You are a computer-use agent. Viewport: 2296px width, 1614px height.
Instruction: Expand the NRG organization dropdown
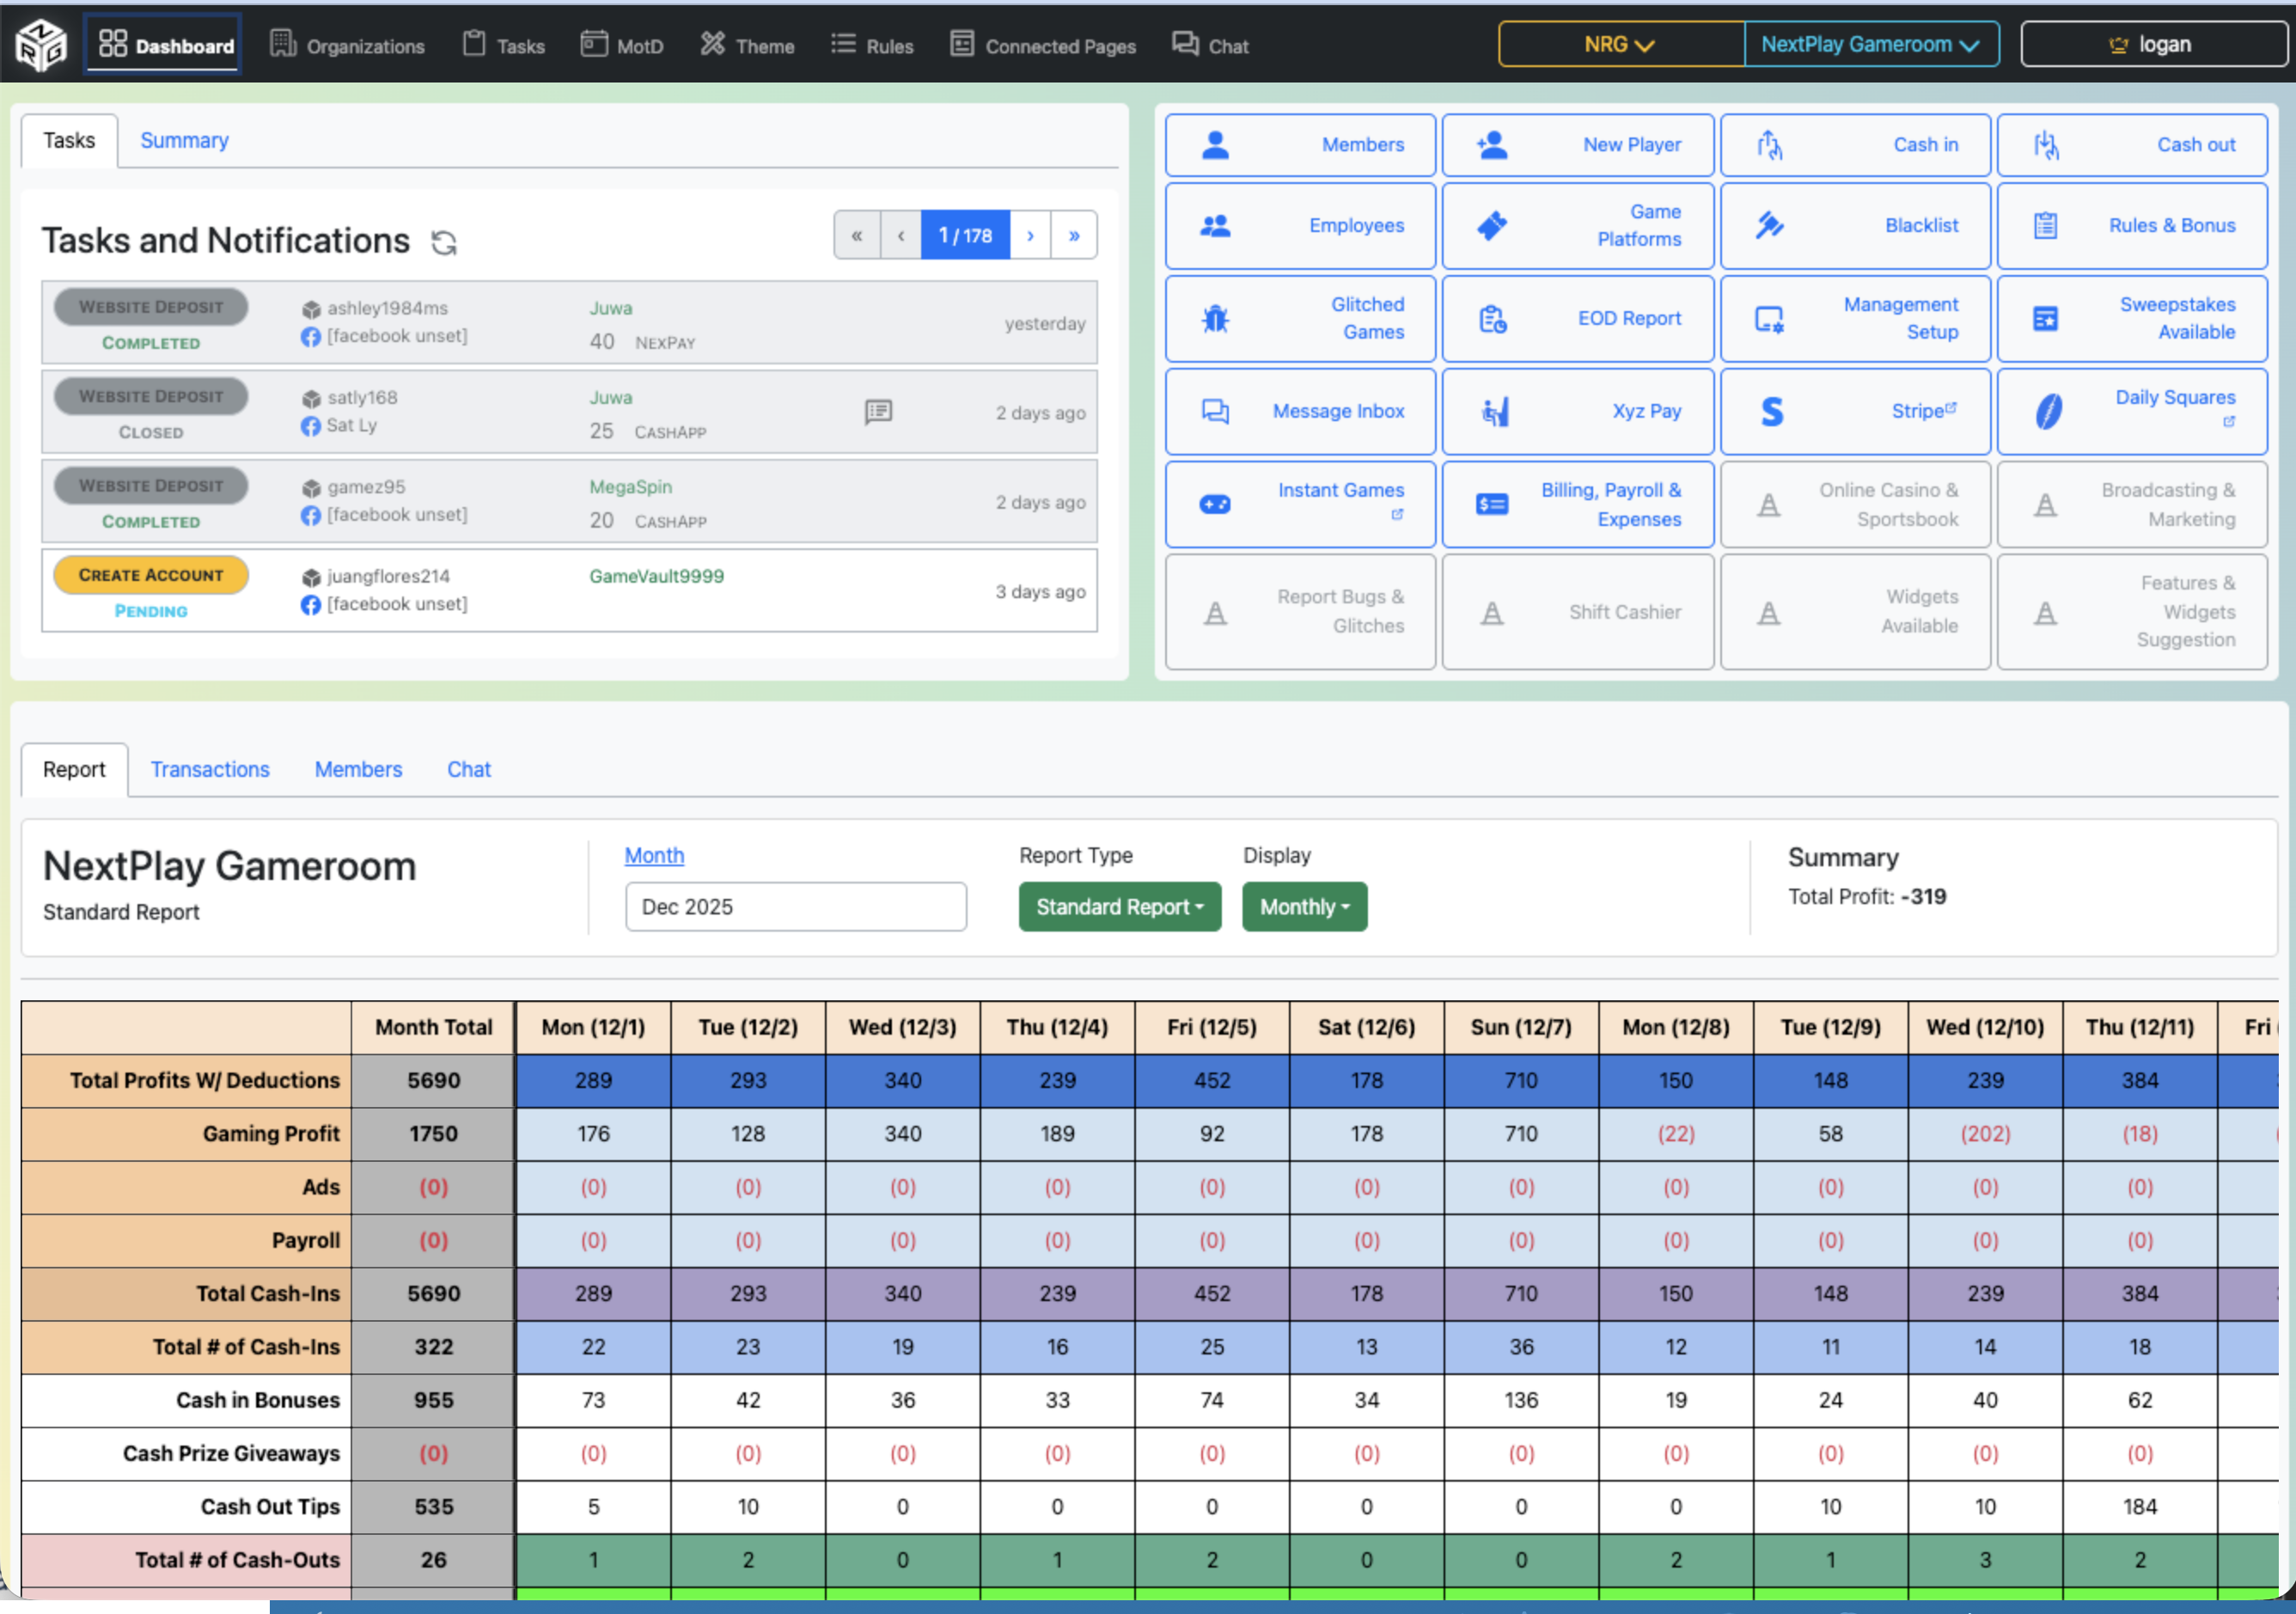pos(1620,44)
